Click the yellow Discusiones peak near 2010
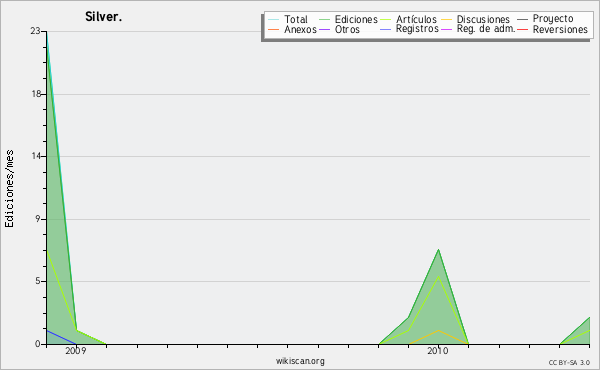Viewport: 600px width, 370px height. point(439,330)
